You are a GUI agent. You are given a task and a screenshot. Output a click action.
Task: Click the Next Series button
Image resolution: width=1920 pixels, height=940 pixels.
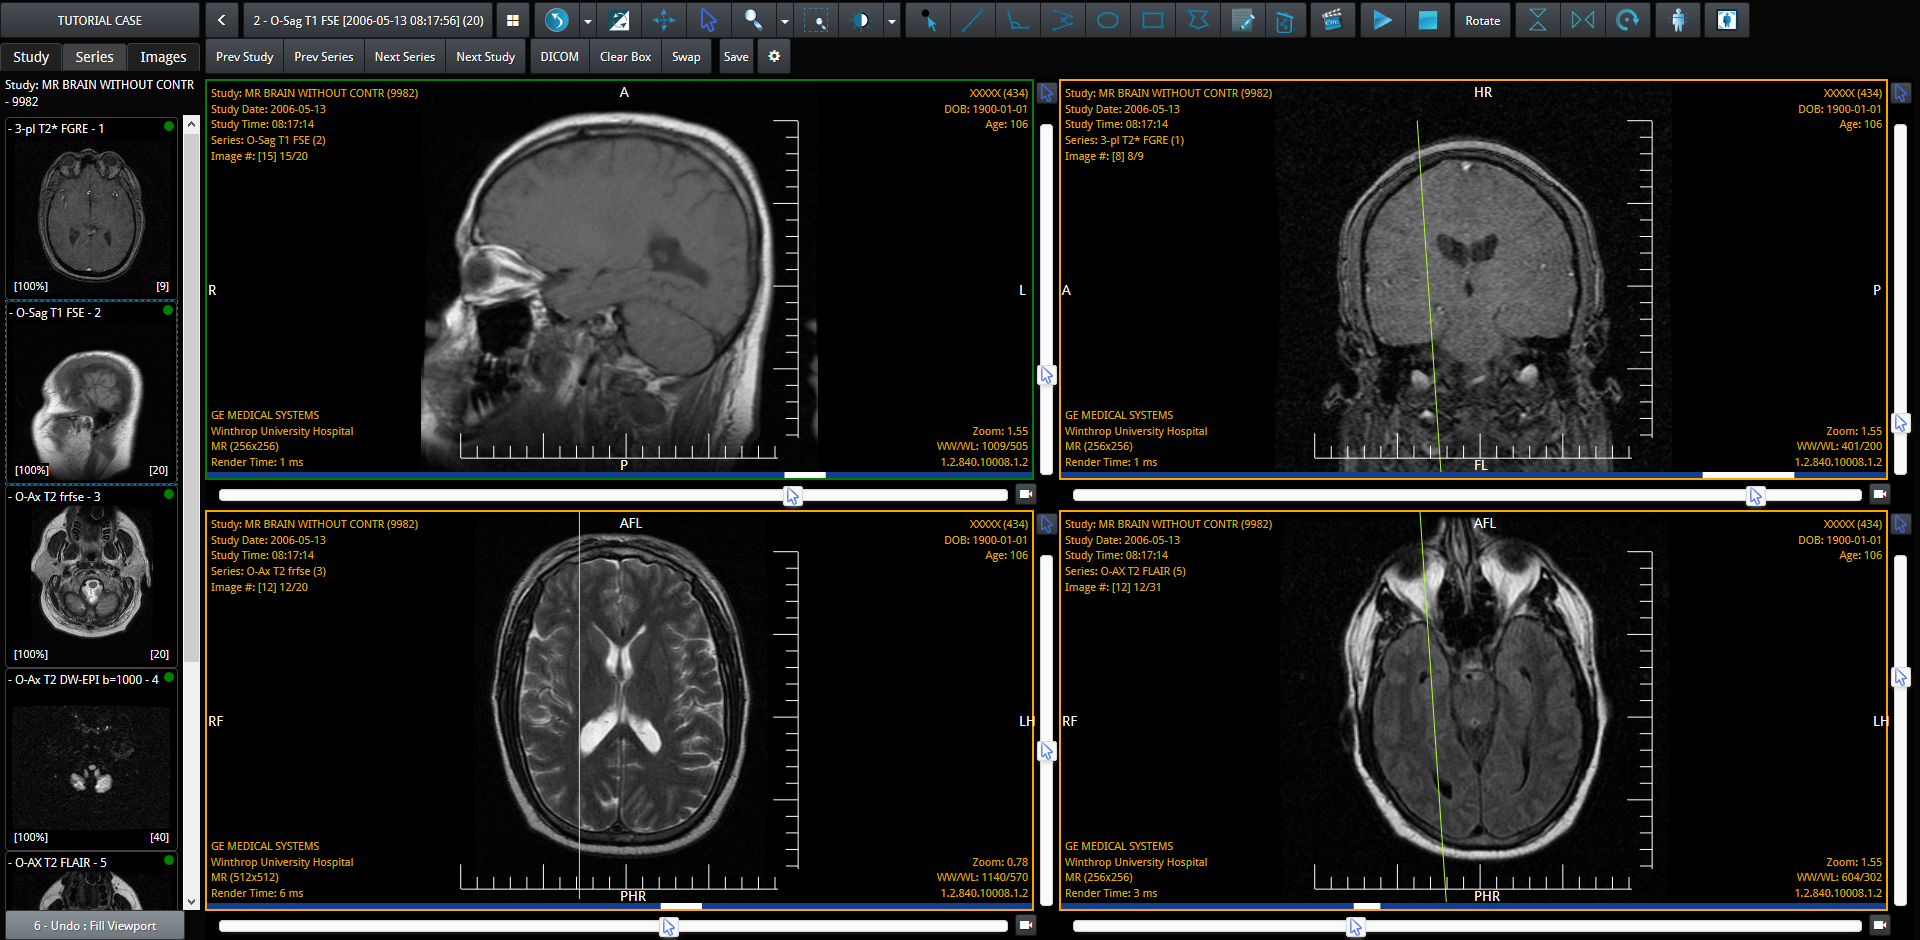404,57
